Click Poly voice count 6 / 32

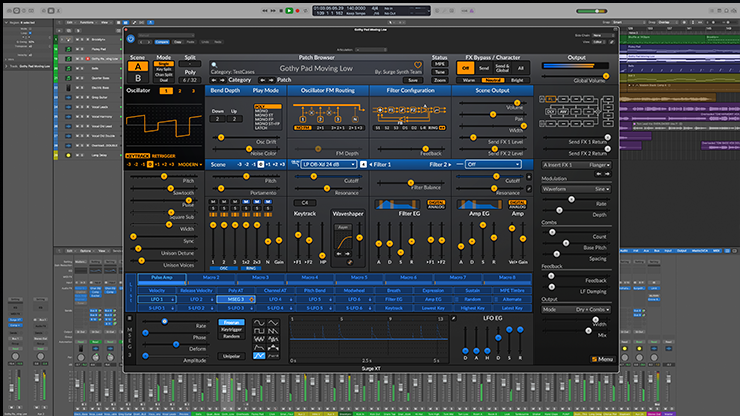[190, 80]
